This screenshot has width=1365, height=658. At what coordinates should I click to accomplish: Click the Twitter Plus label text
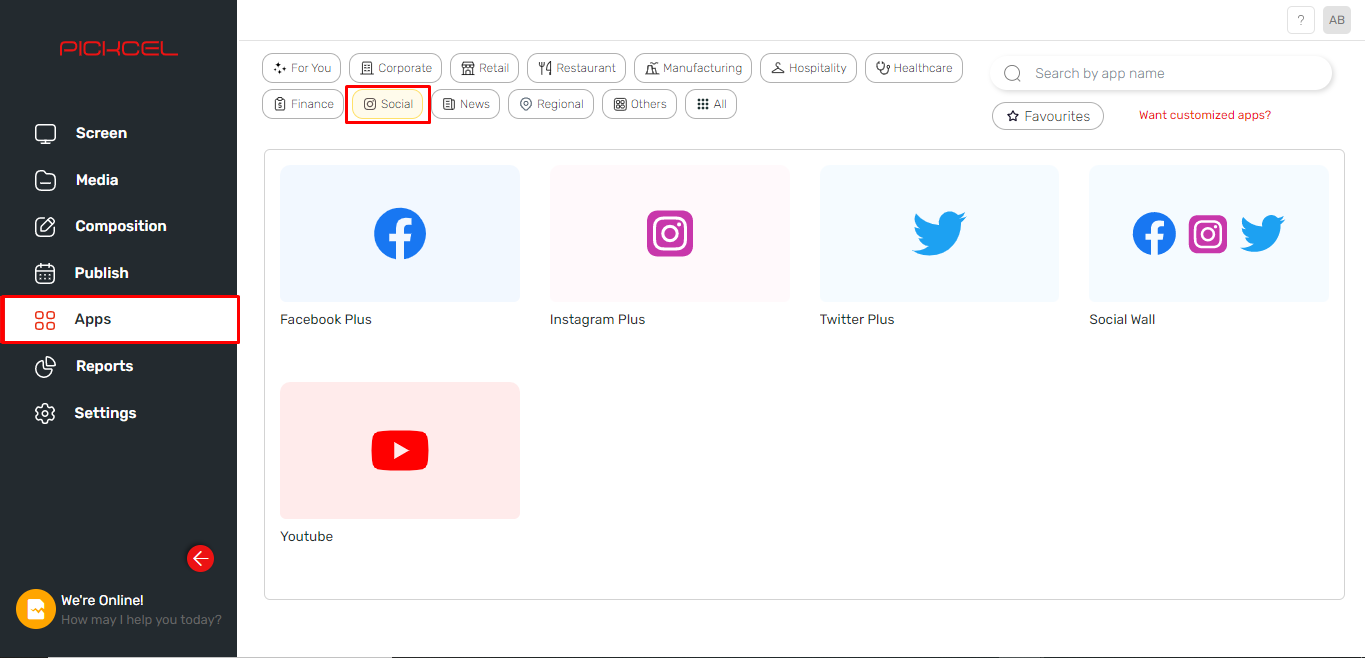pyautogui.click(x=857, y=320)
